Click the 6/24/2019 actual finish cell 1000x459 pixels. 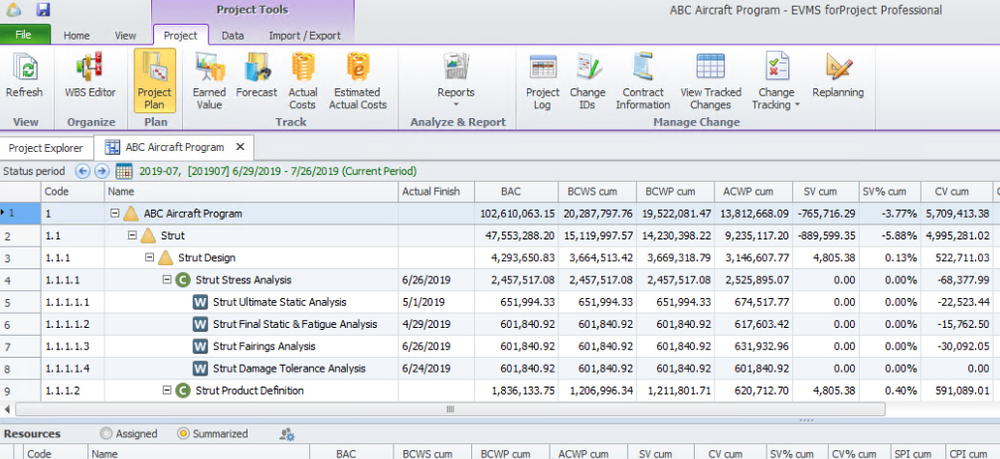point(437,368)
